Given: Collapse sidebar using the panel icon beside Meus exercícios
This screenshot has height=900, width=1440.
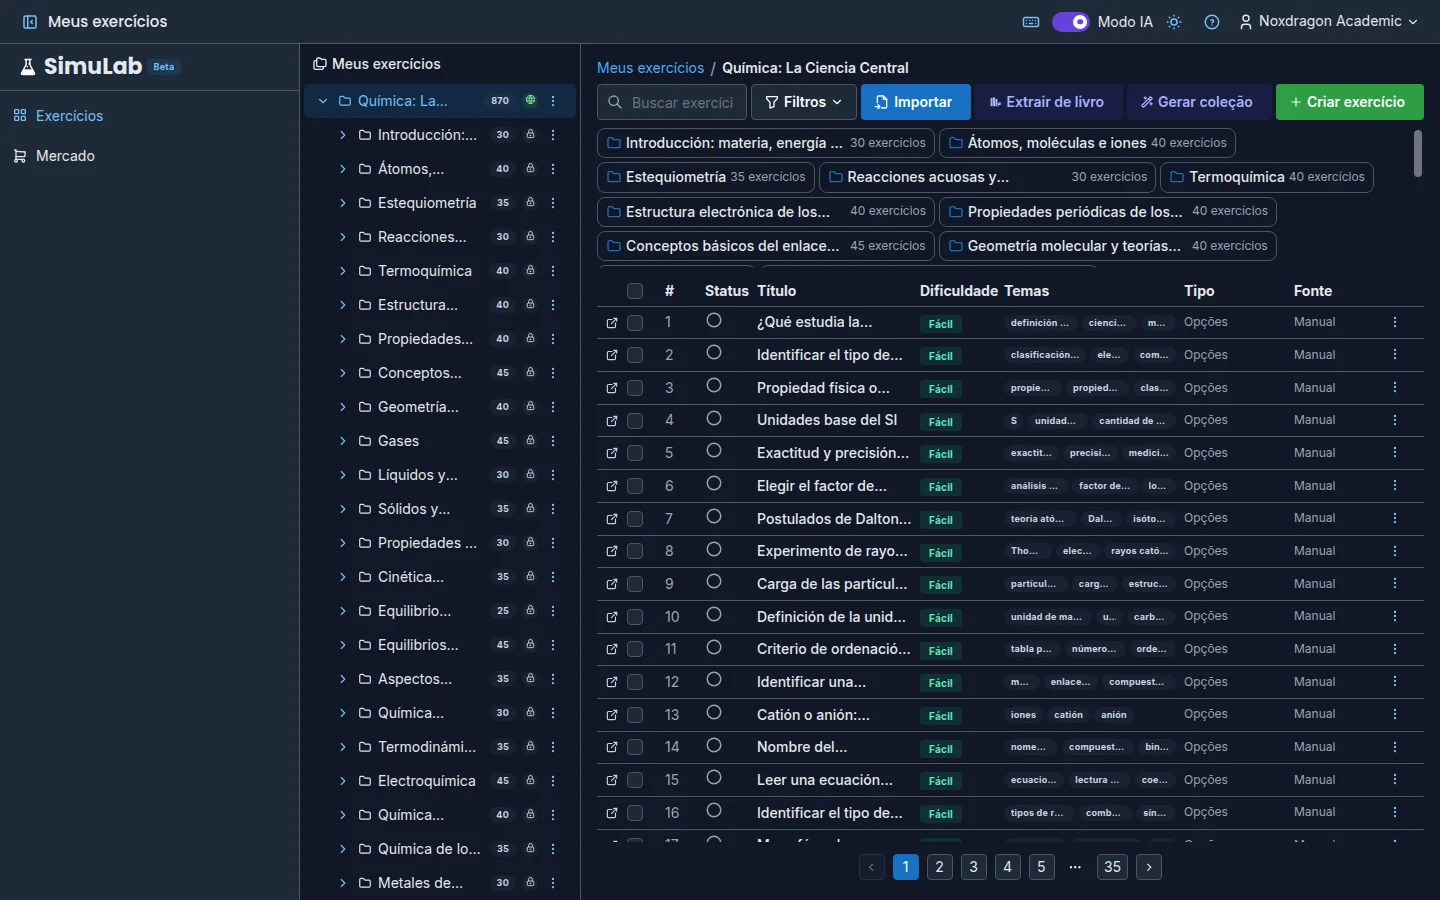Looking at the screenshot, I should point(30,22).
